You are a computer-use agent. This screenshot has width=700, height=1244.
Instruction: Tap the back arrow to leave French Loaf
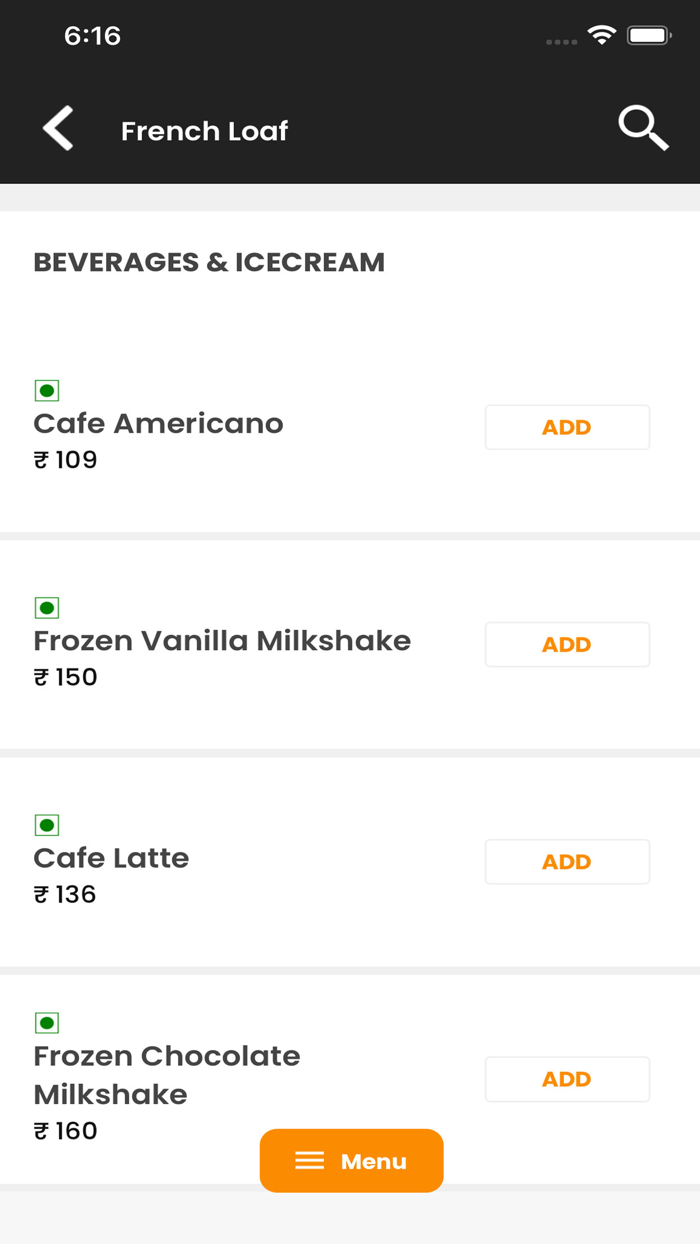click(x=57, y=129)
